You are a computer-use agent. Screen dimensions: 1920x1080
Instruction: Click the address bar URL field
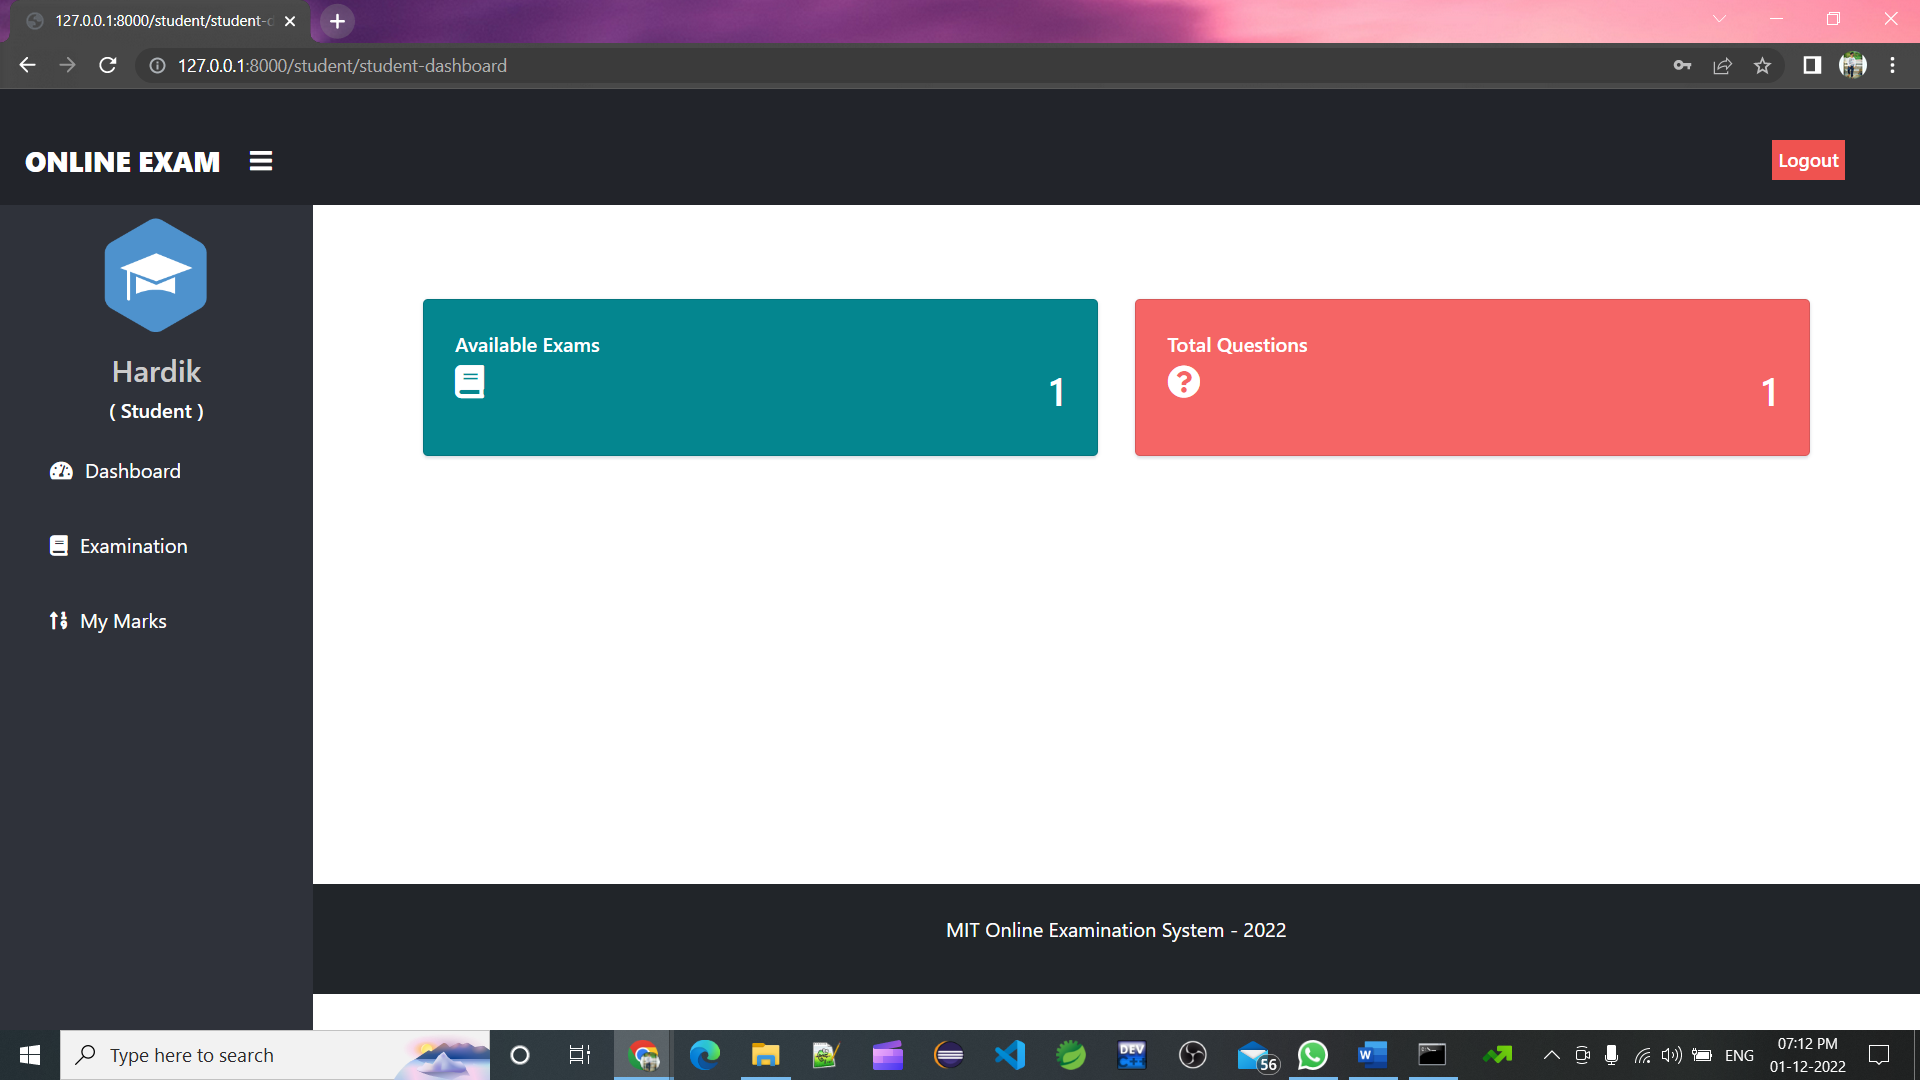point(900,65)
